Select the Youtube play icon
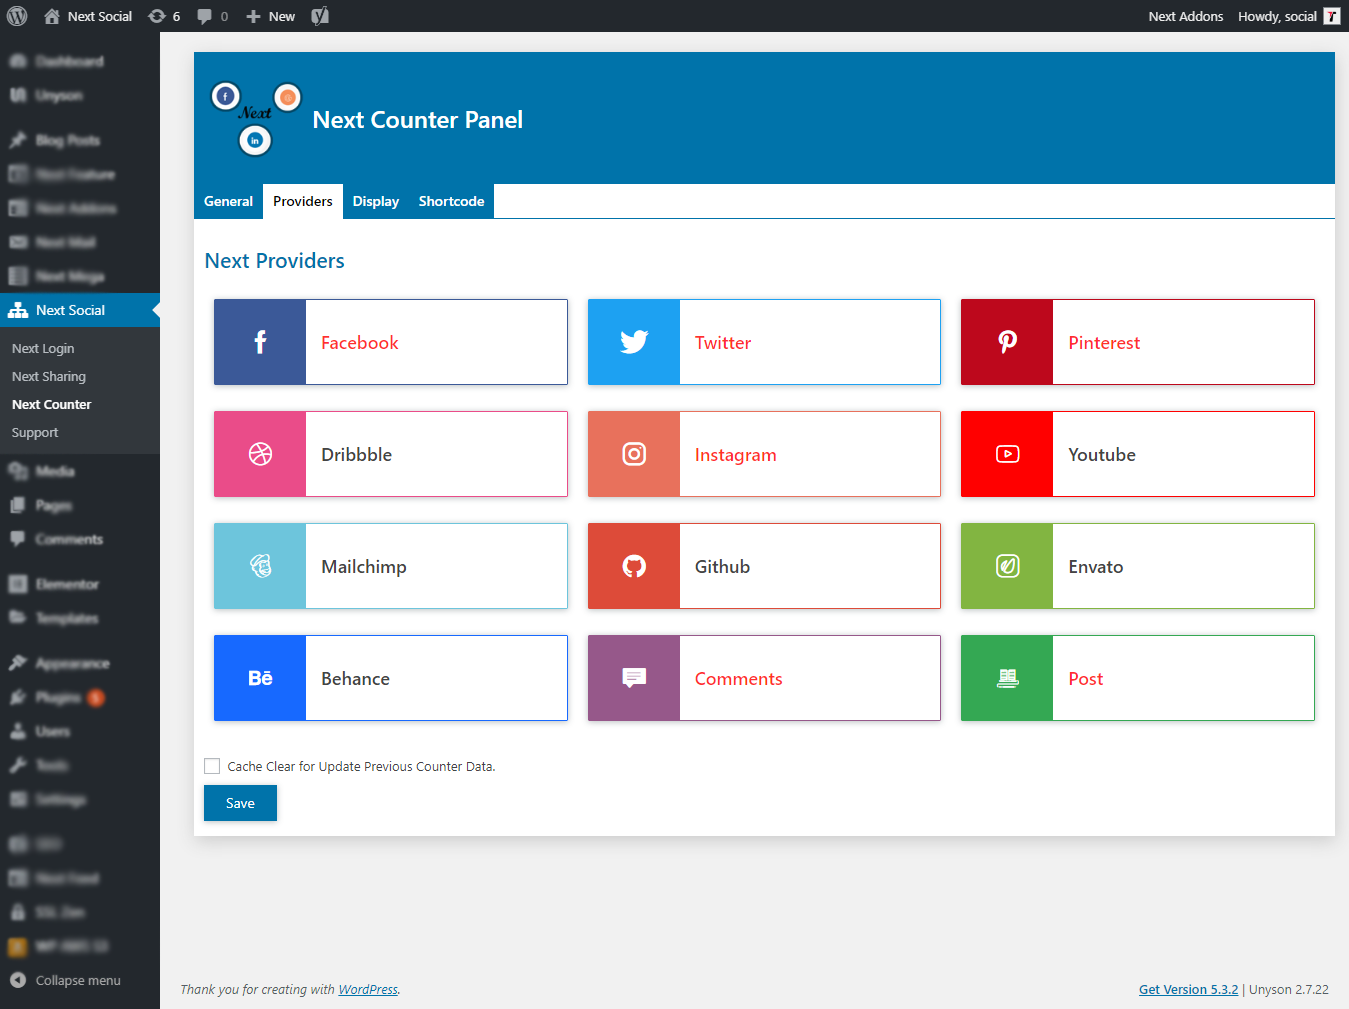 click(x=1007, y=454)
